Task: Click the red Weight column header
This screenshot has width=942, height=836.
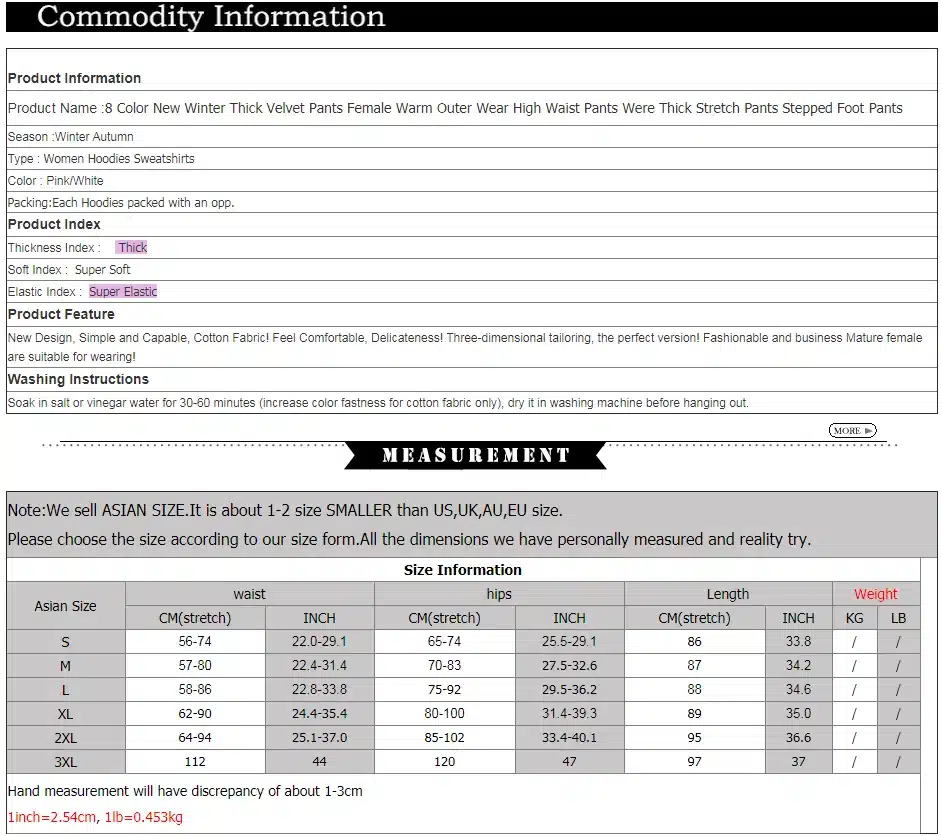Action: (875, 594)
